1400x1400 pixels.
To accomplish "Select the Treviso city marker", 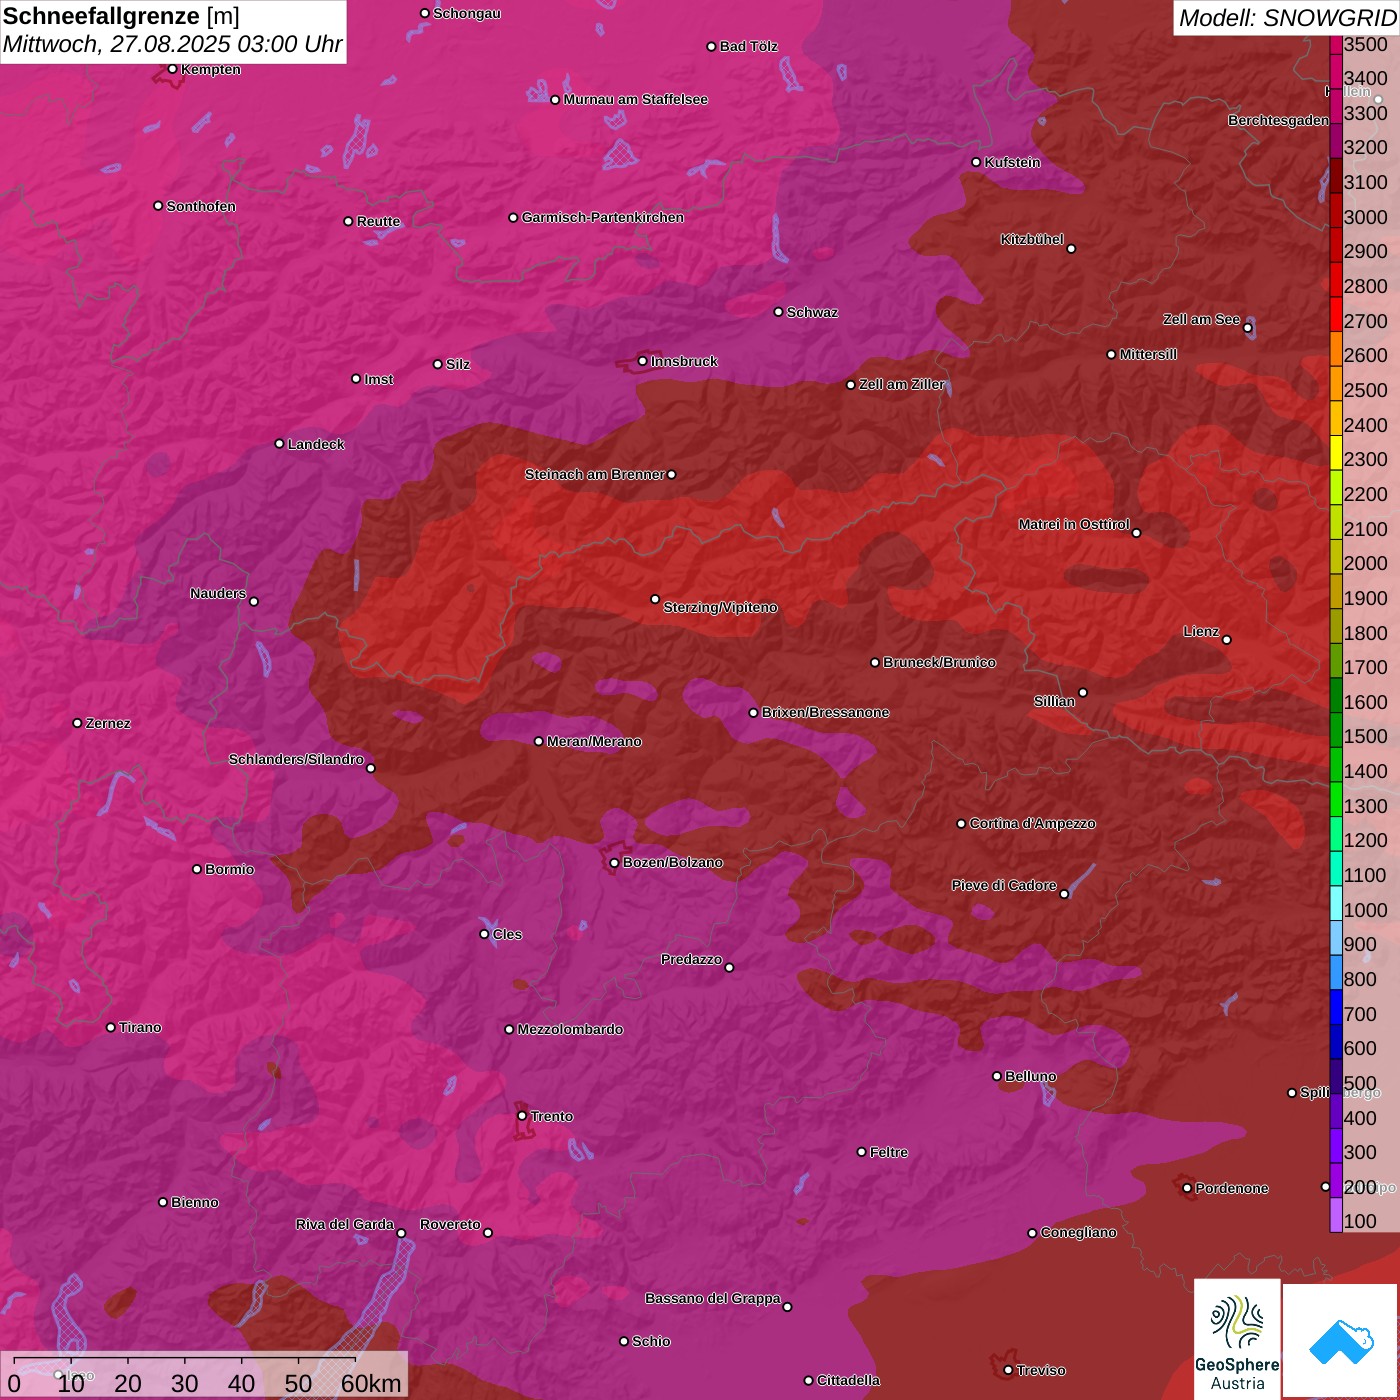I will click(1008, 1370).
